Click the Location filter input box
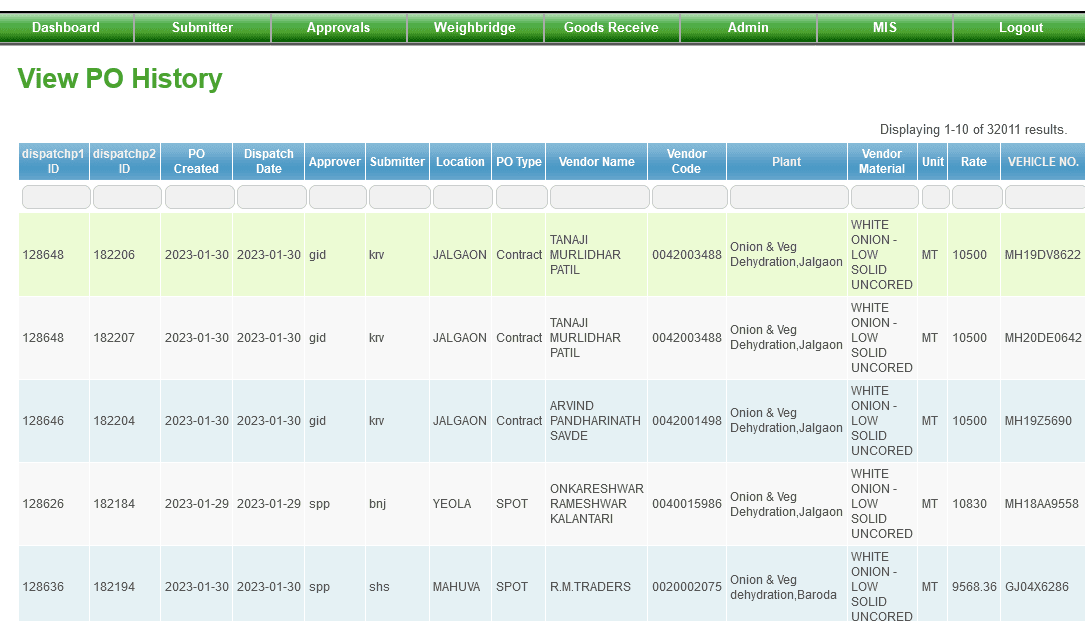The image size is (1085, 621). [x=460, y=196]
